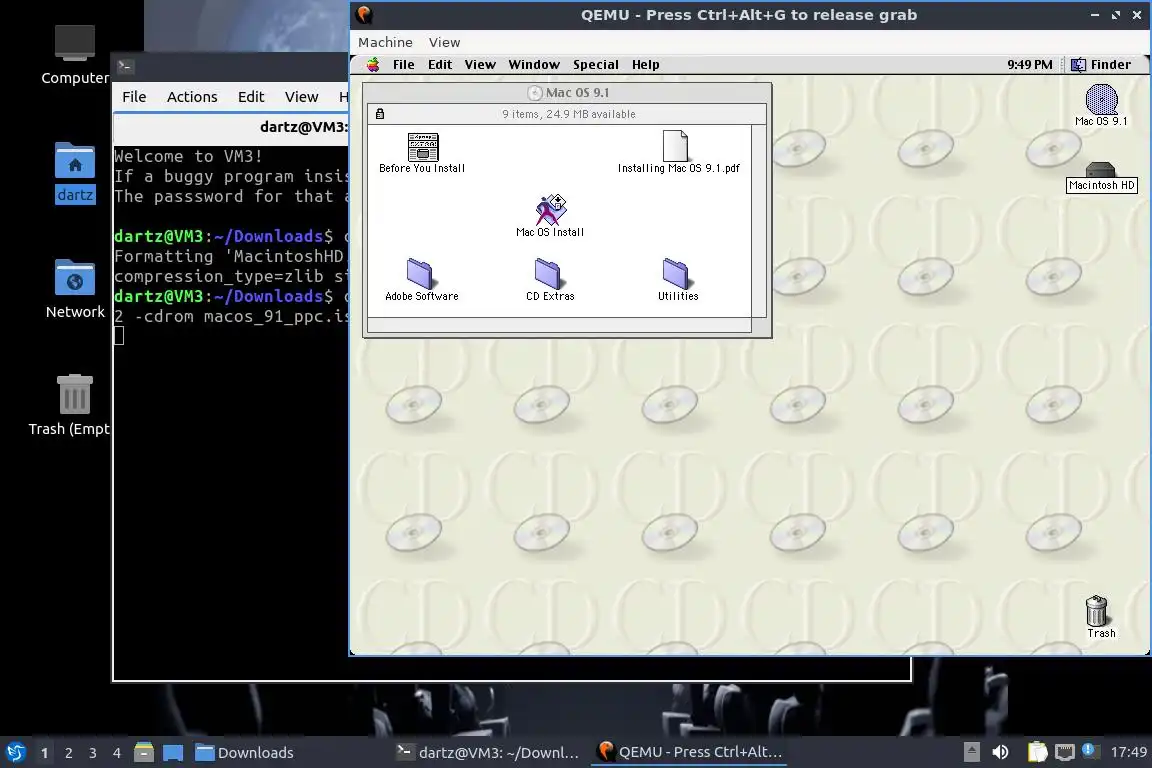This screenshot has width=1152, height=768.
Task: Click the network monitor tray icon
Action: [1065, 752]
